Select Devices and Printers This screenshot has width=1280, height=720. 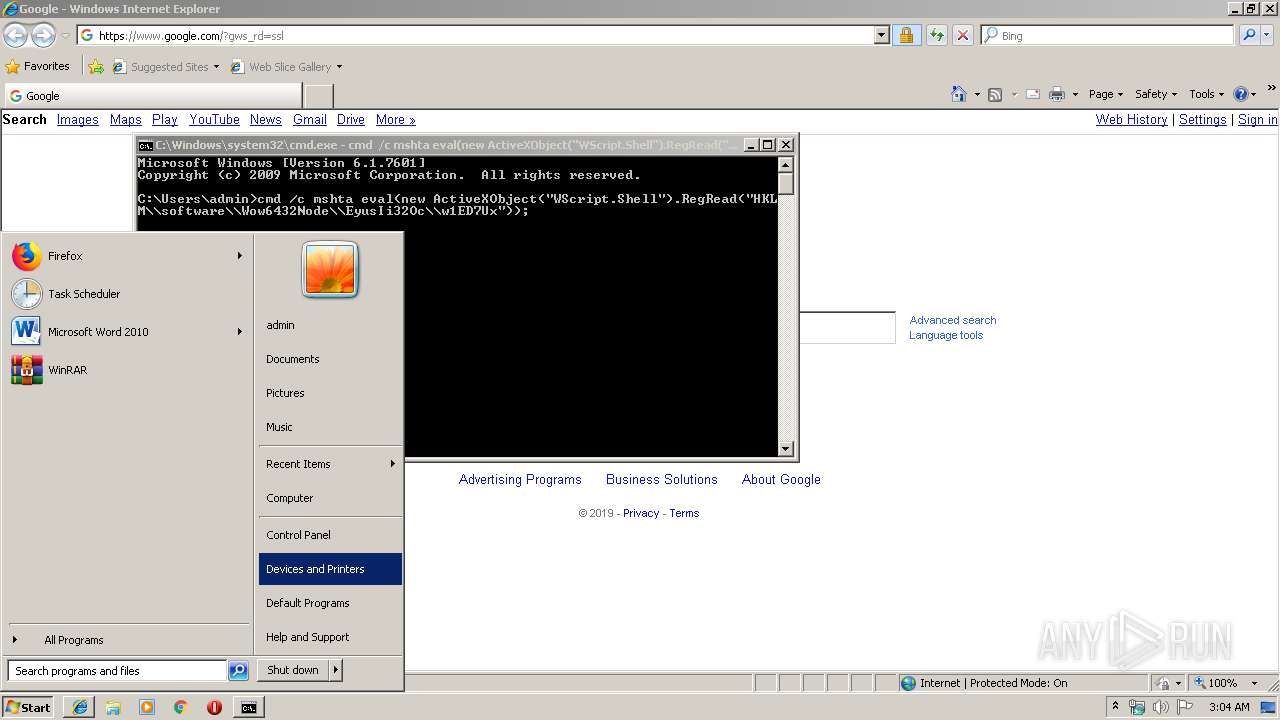[x=330, y=569]
